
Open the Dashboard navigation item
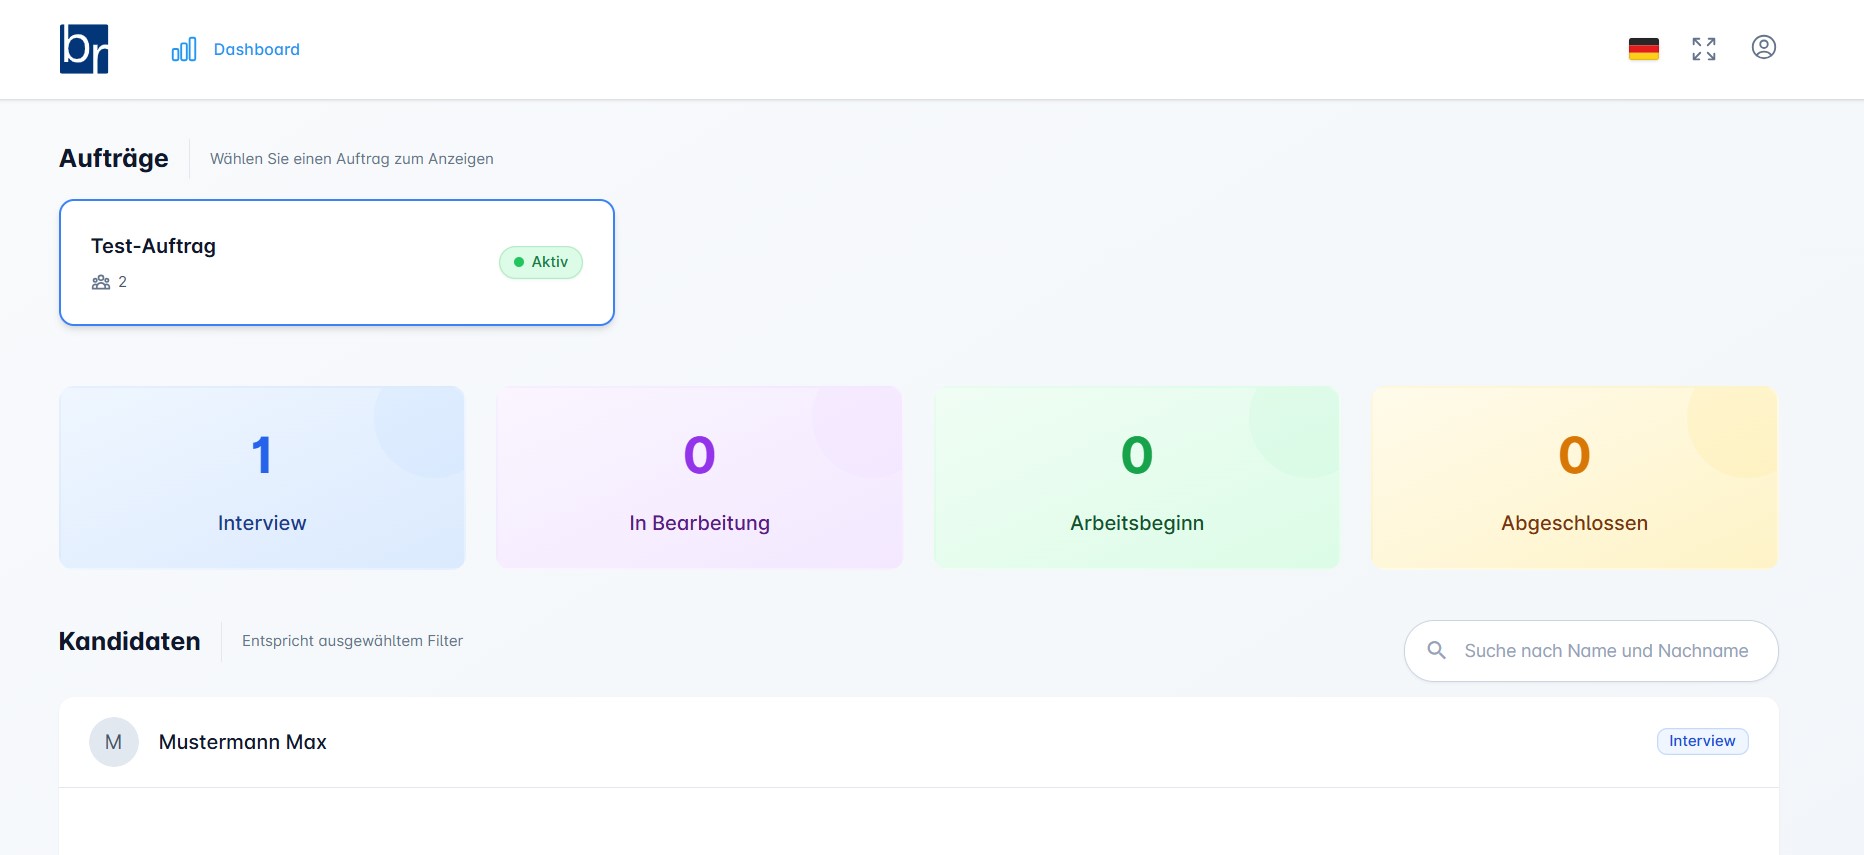pyautogui.click(x=256, y=50)
